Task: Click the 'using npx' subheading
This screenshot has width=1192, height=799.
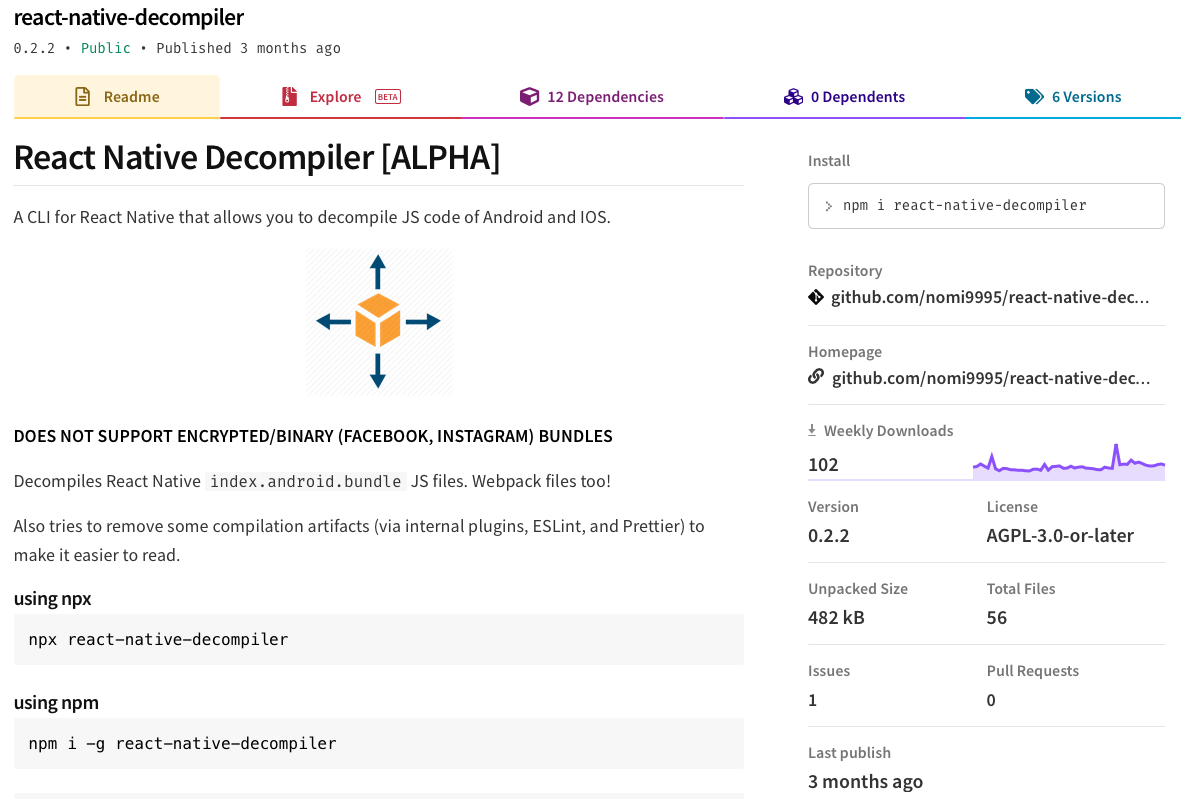Action: [52, 598]
